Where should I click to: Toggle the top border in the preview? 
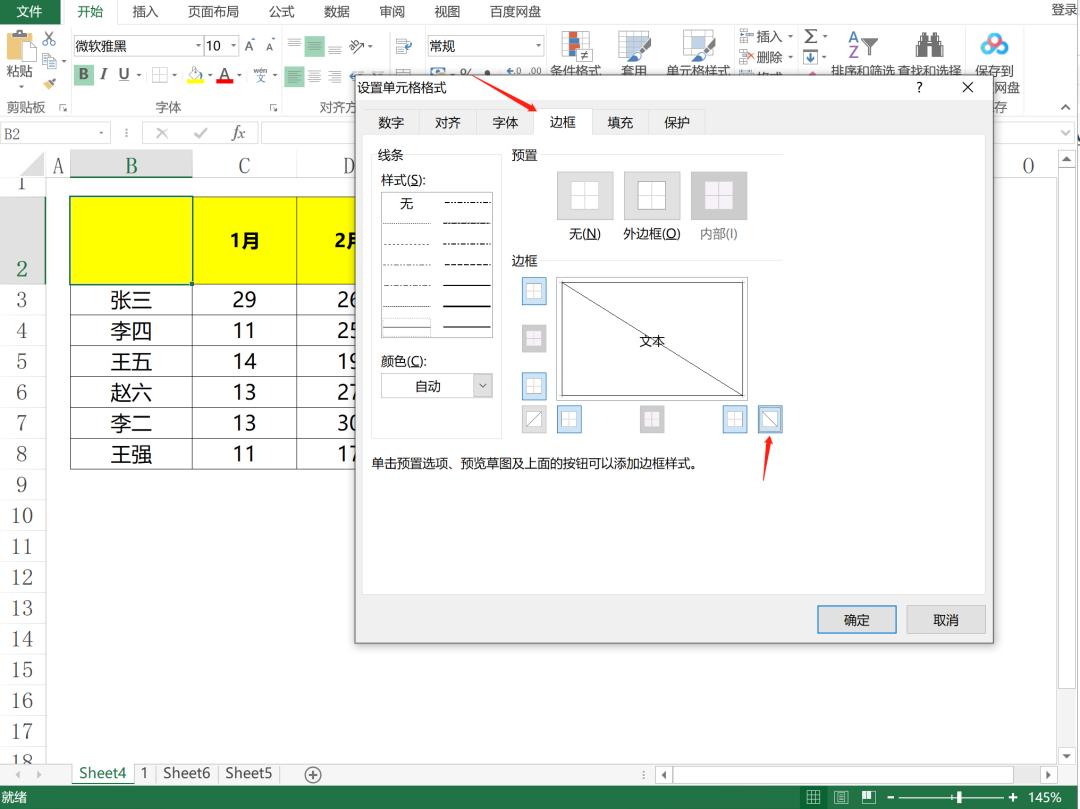point(534,291)
